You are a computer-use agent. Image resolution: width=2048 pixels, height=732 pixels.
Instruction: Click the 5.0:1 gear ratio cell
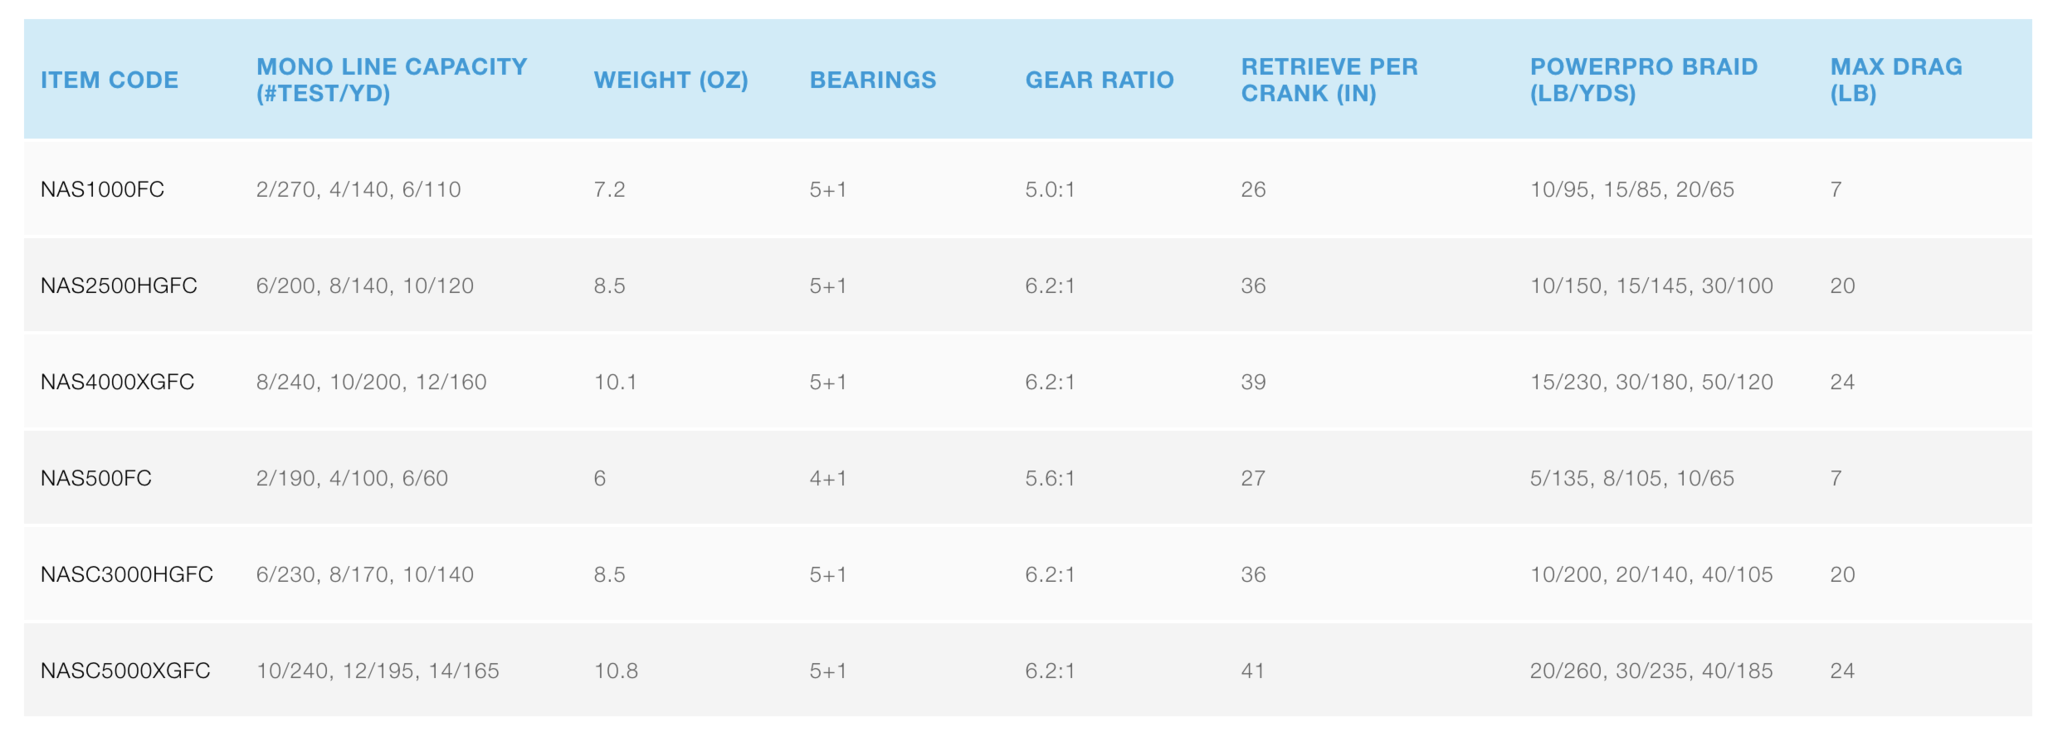(1050, 190)
